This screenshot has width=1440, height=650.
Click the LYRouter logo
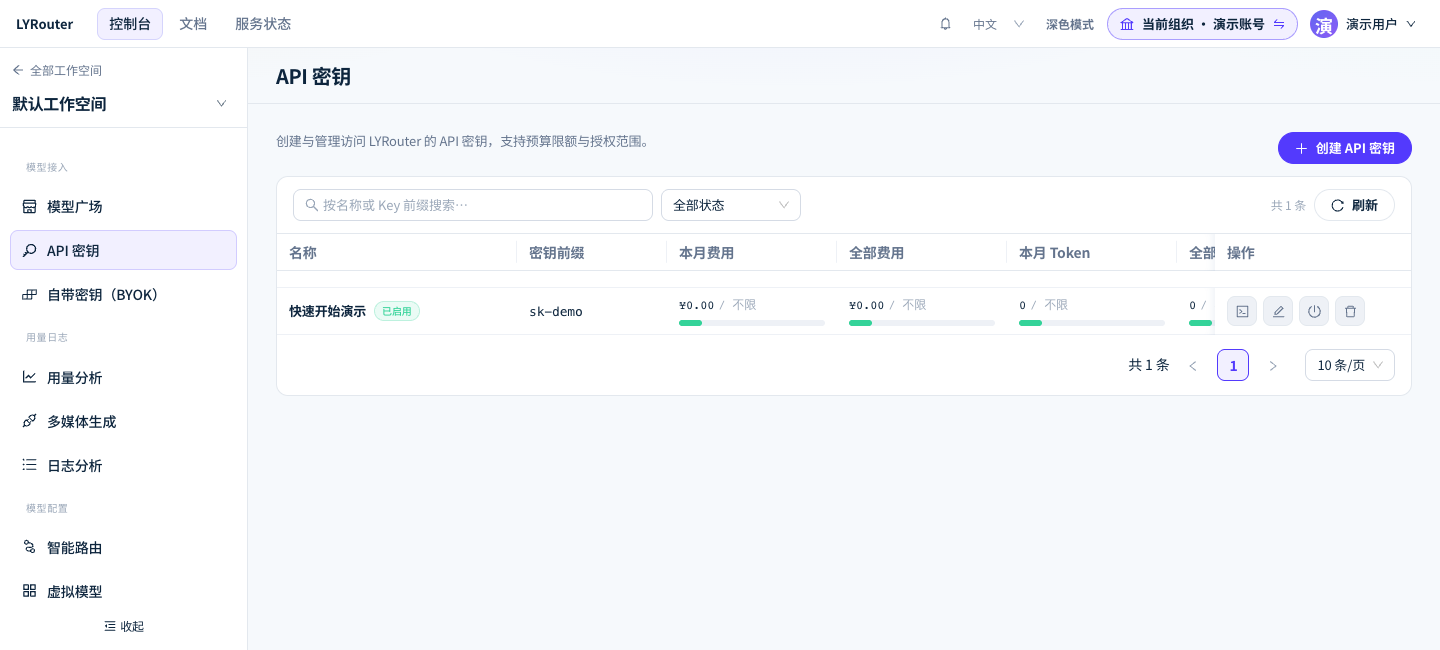(x=44, y=24)
